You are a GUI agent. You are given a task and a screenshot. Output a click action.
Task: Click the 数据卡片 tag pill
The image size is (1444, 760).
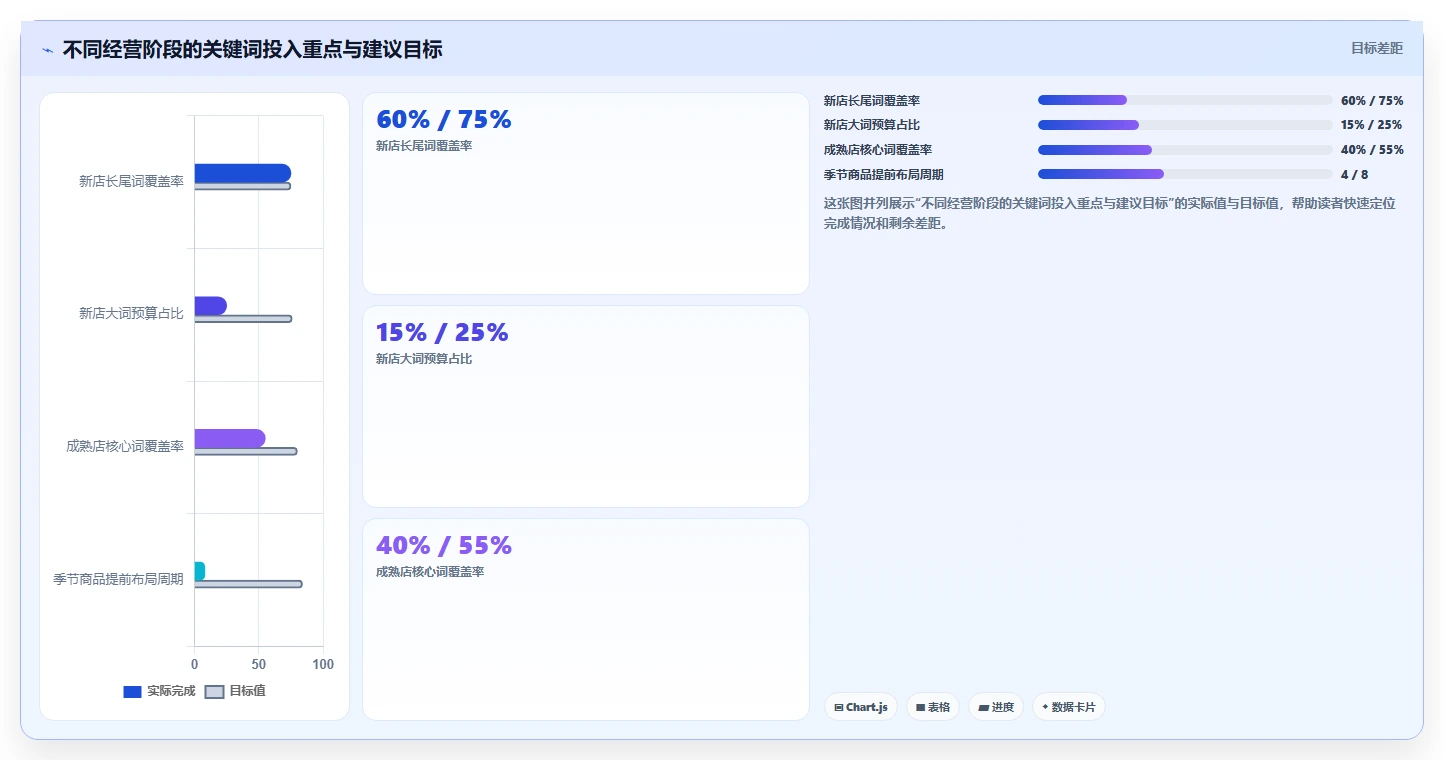[1069, 707]
